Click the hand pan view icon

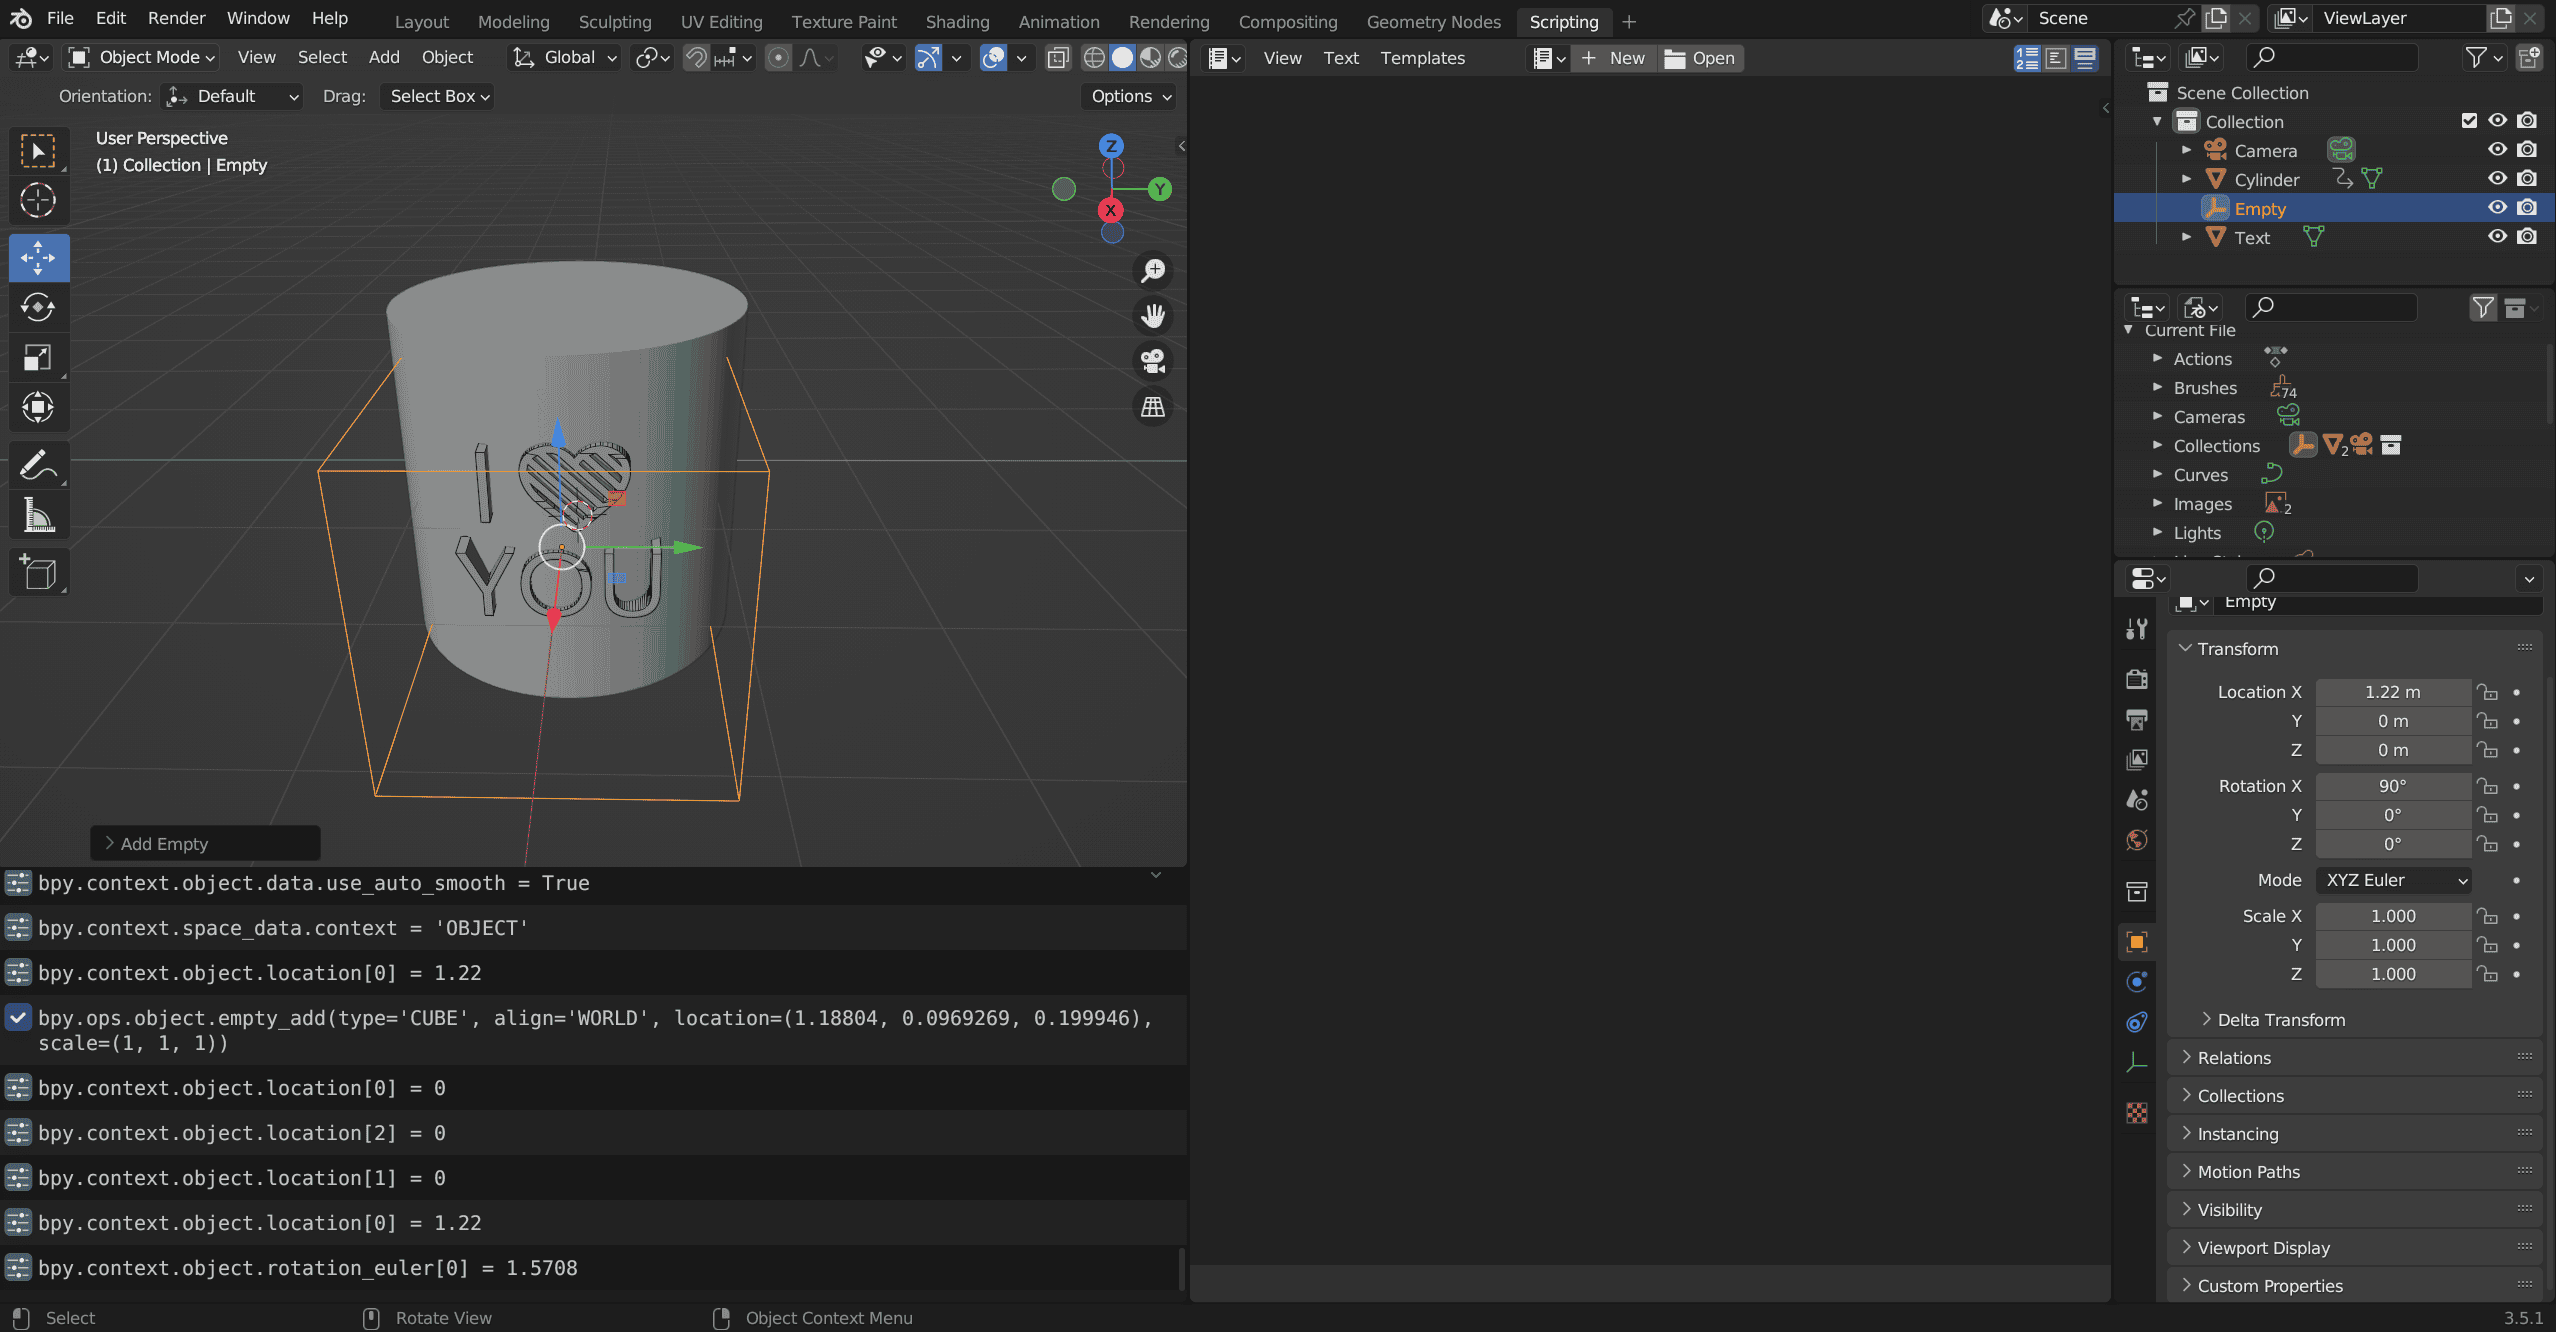click(1153, 315)
